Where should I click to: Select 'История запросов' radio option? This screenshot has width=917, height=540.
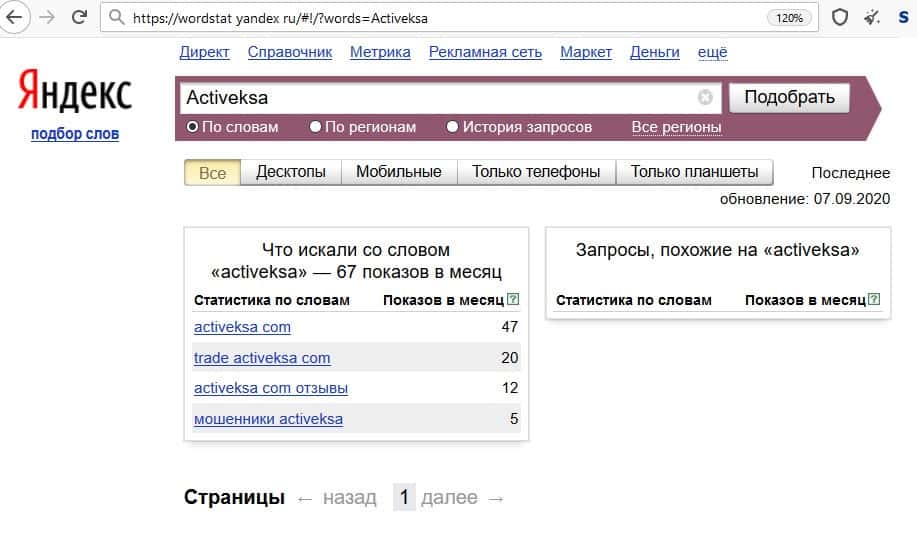pos(453,127)
